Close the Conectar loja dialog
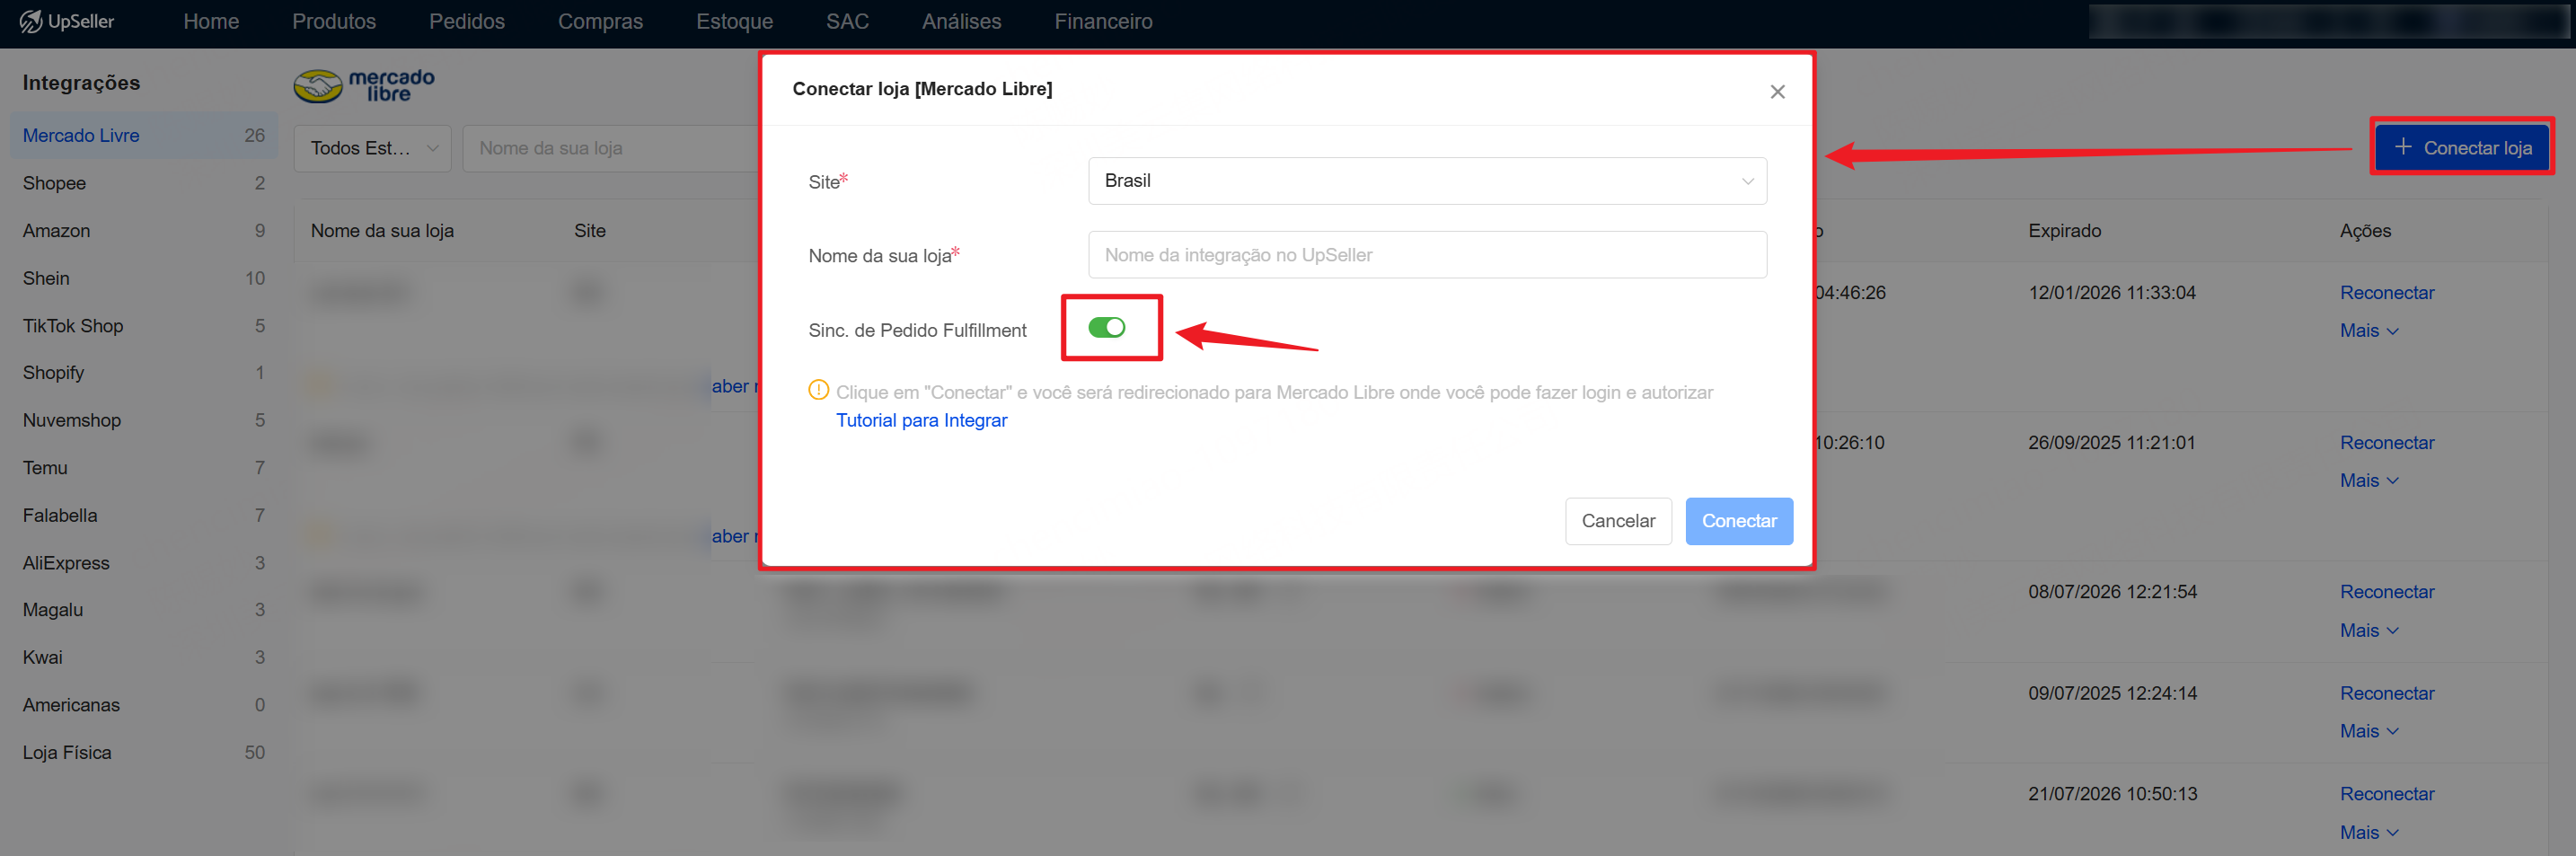This screenshot has height=856, width=2576. pyautogui.click(x=1776, y=92)
